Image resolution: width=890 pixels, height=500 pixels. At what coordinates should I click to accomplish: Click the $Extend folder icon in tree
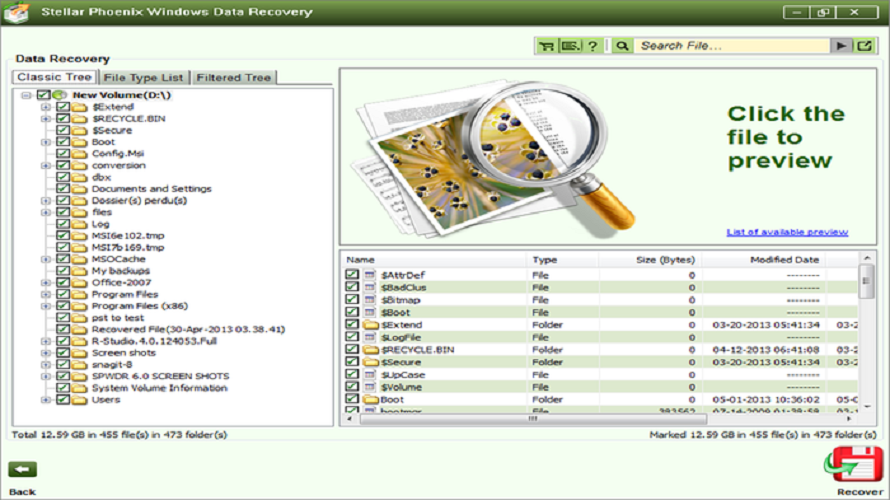pos(79,107)
